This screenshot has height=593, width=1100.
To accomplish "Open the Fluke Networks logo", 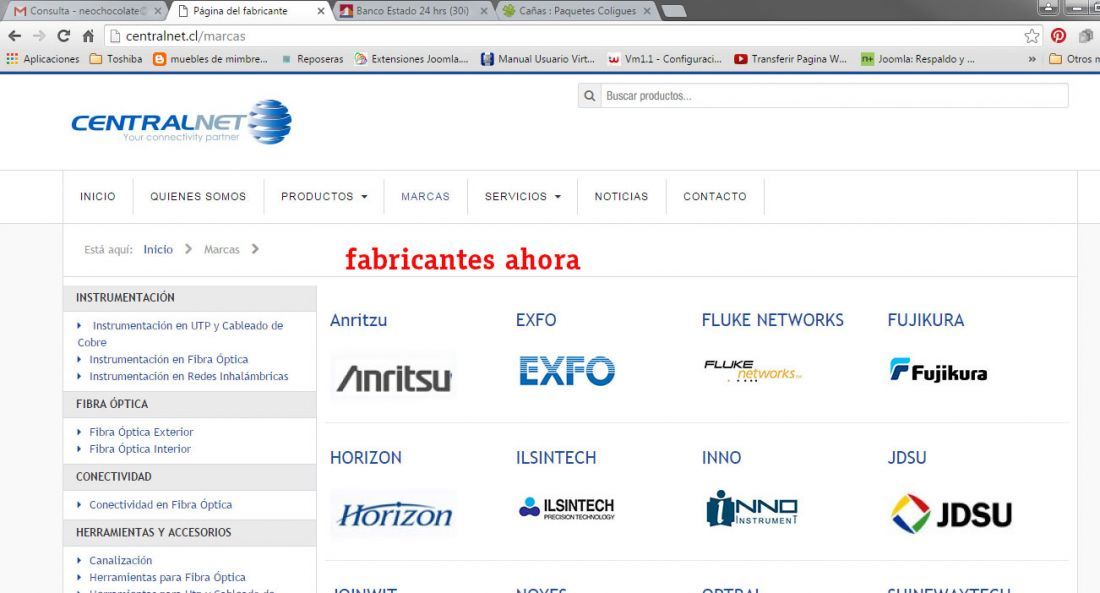I will (752, 371).
